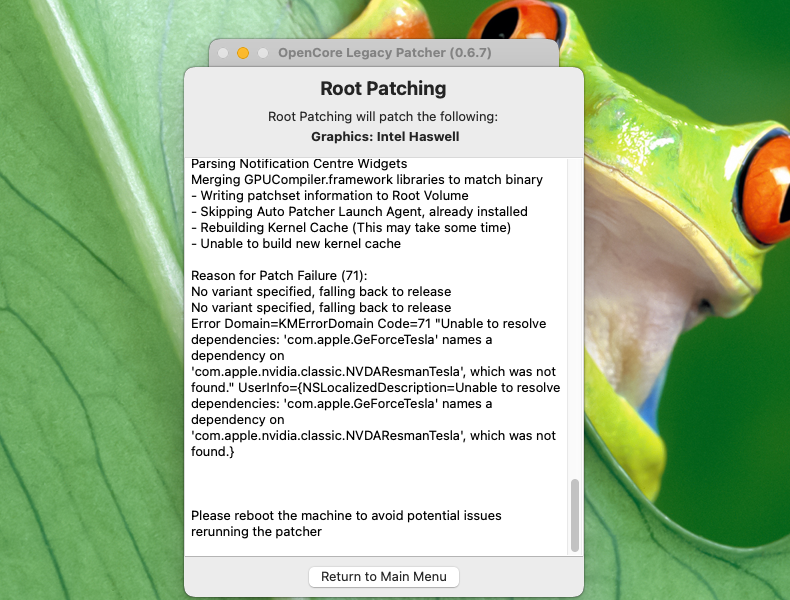Click 'Root Patching will patch the following:' text
The height and width of the screenshot is (600, 790).
383,116
